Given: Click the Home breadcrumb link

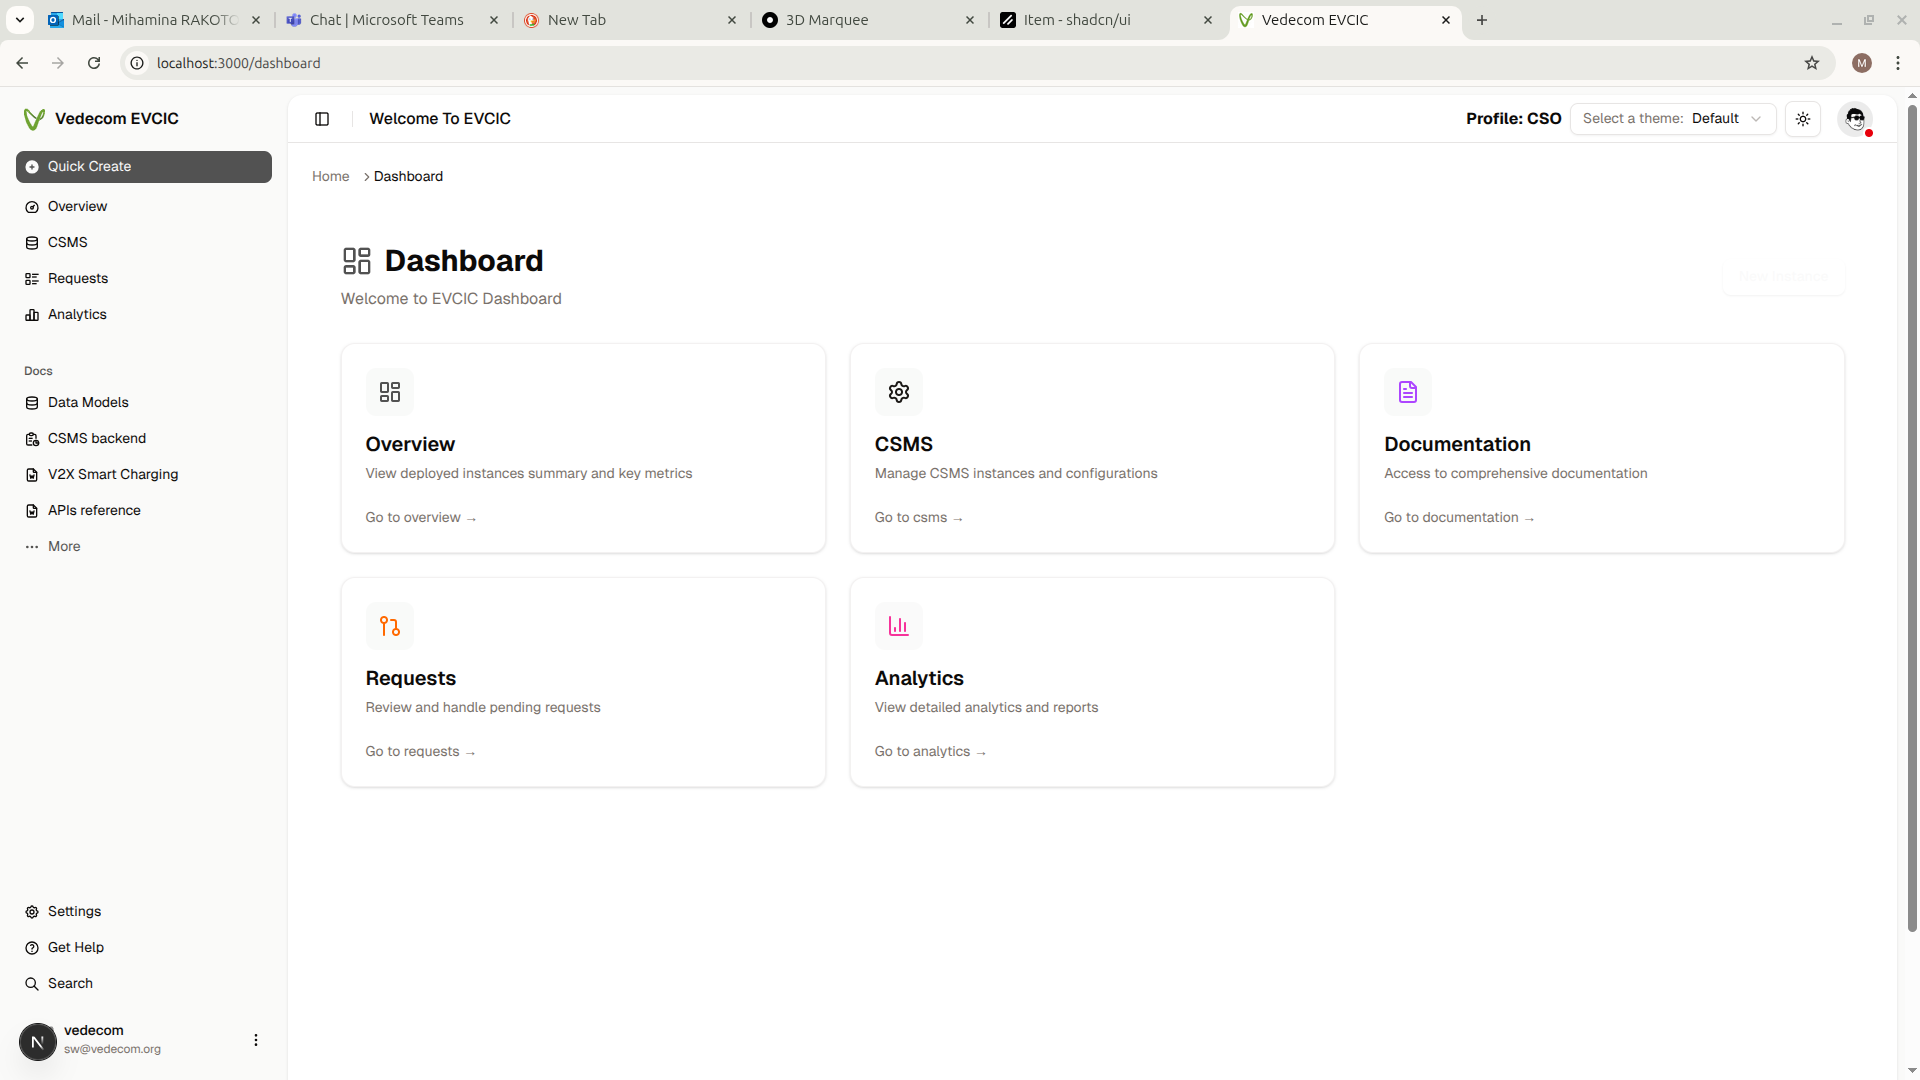Looking at the screenshot, I should 330,177.
